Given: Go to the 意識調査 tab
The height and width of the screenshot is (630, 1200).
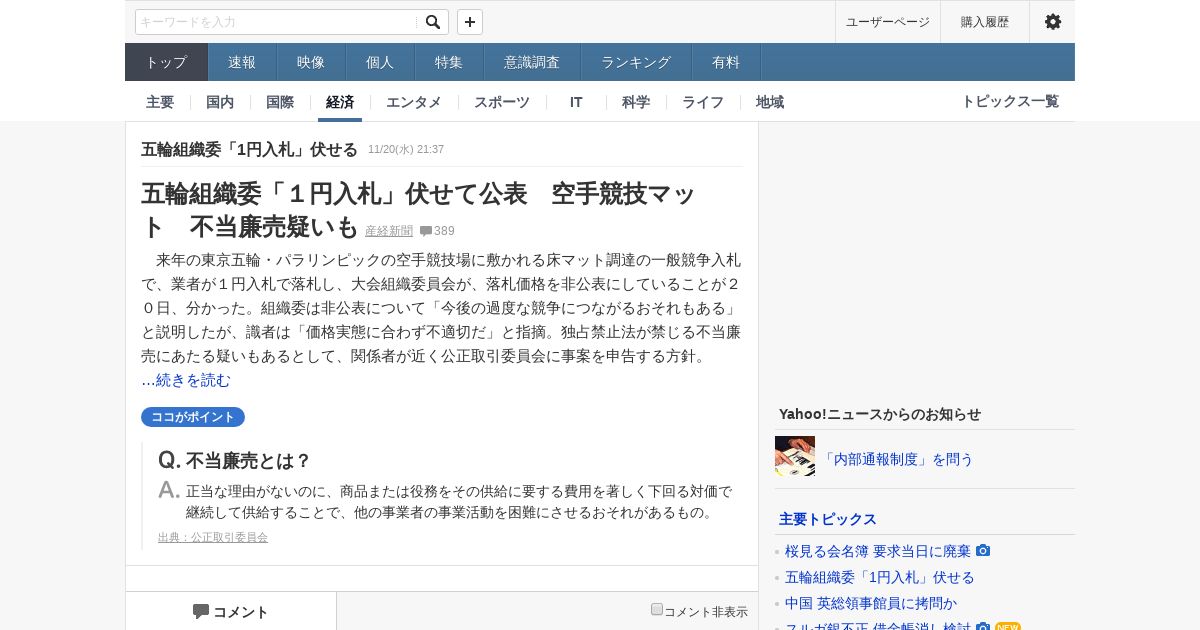Looking at the screenshot, I should 532,62.
